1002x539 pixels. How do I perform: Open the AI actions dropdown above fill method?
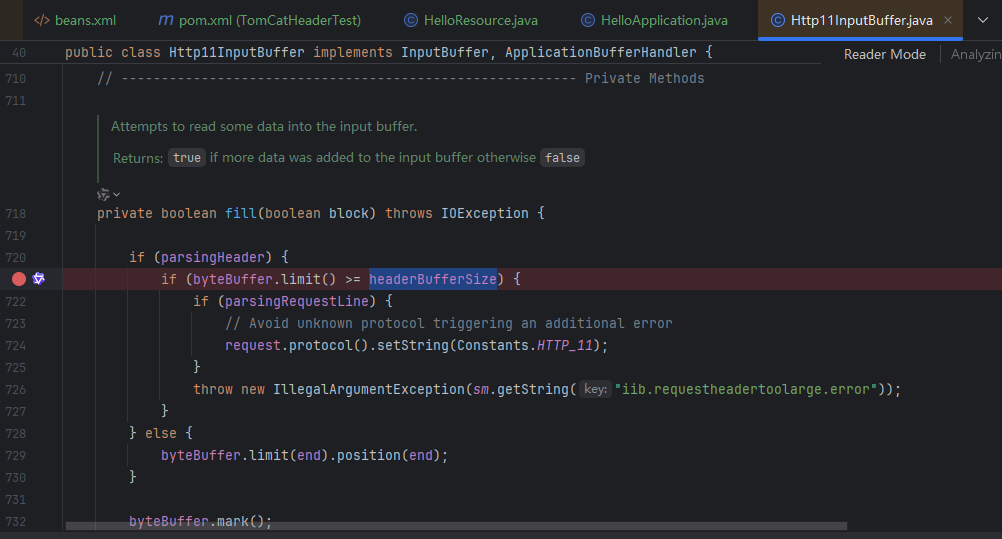click(108, 194)
